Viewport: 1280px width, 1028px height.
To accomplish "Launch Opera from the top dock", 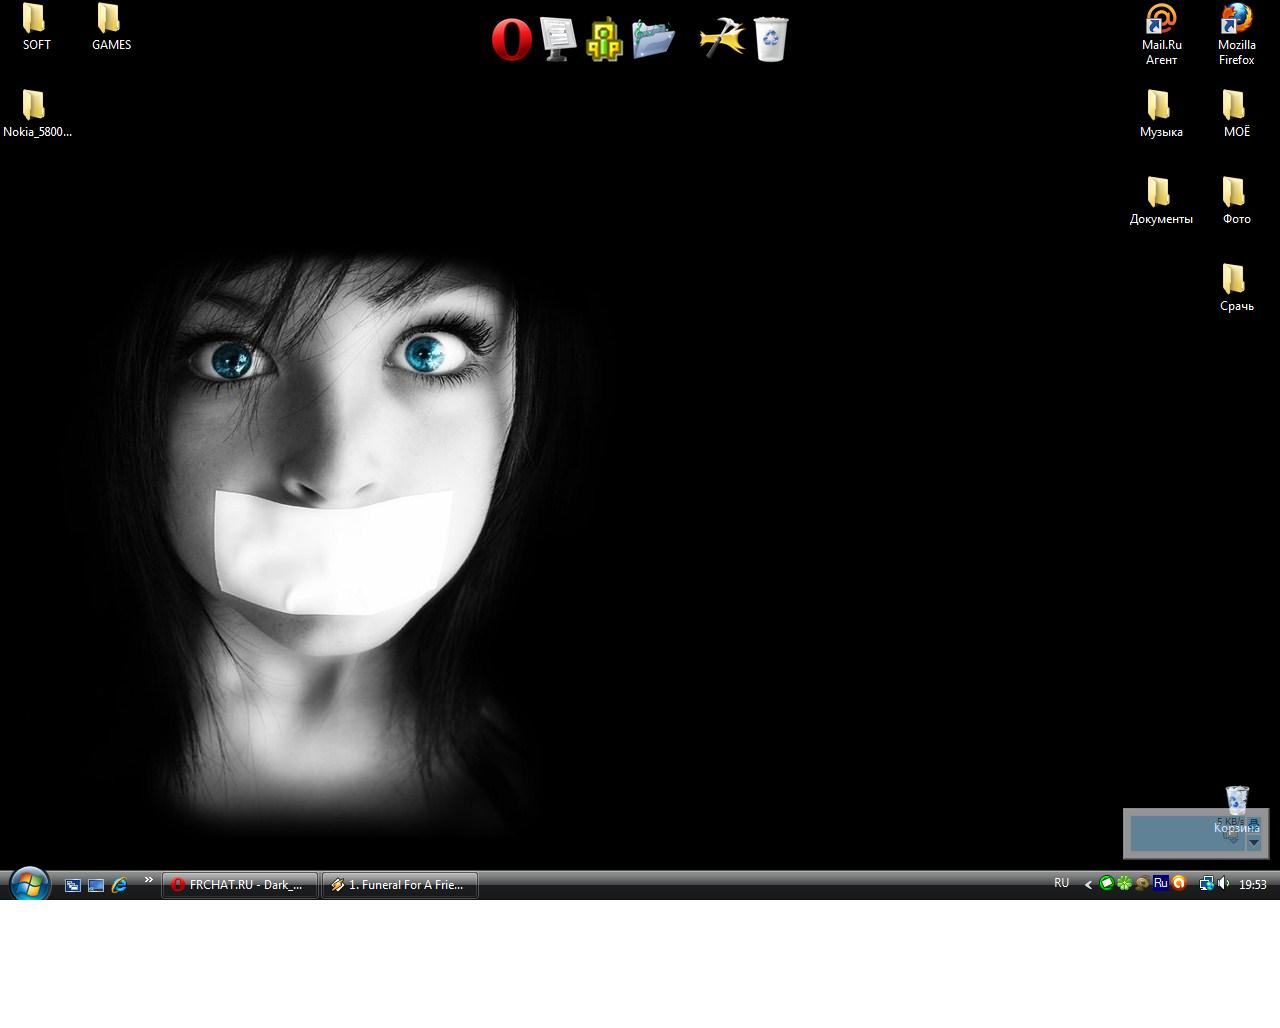I will coord(511,40).
